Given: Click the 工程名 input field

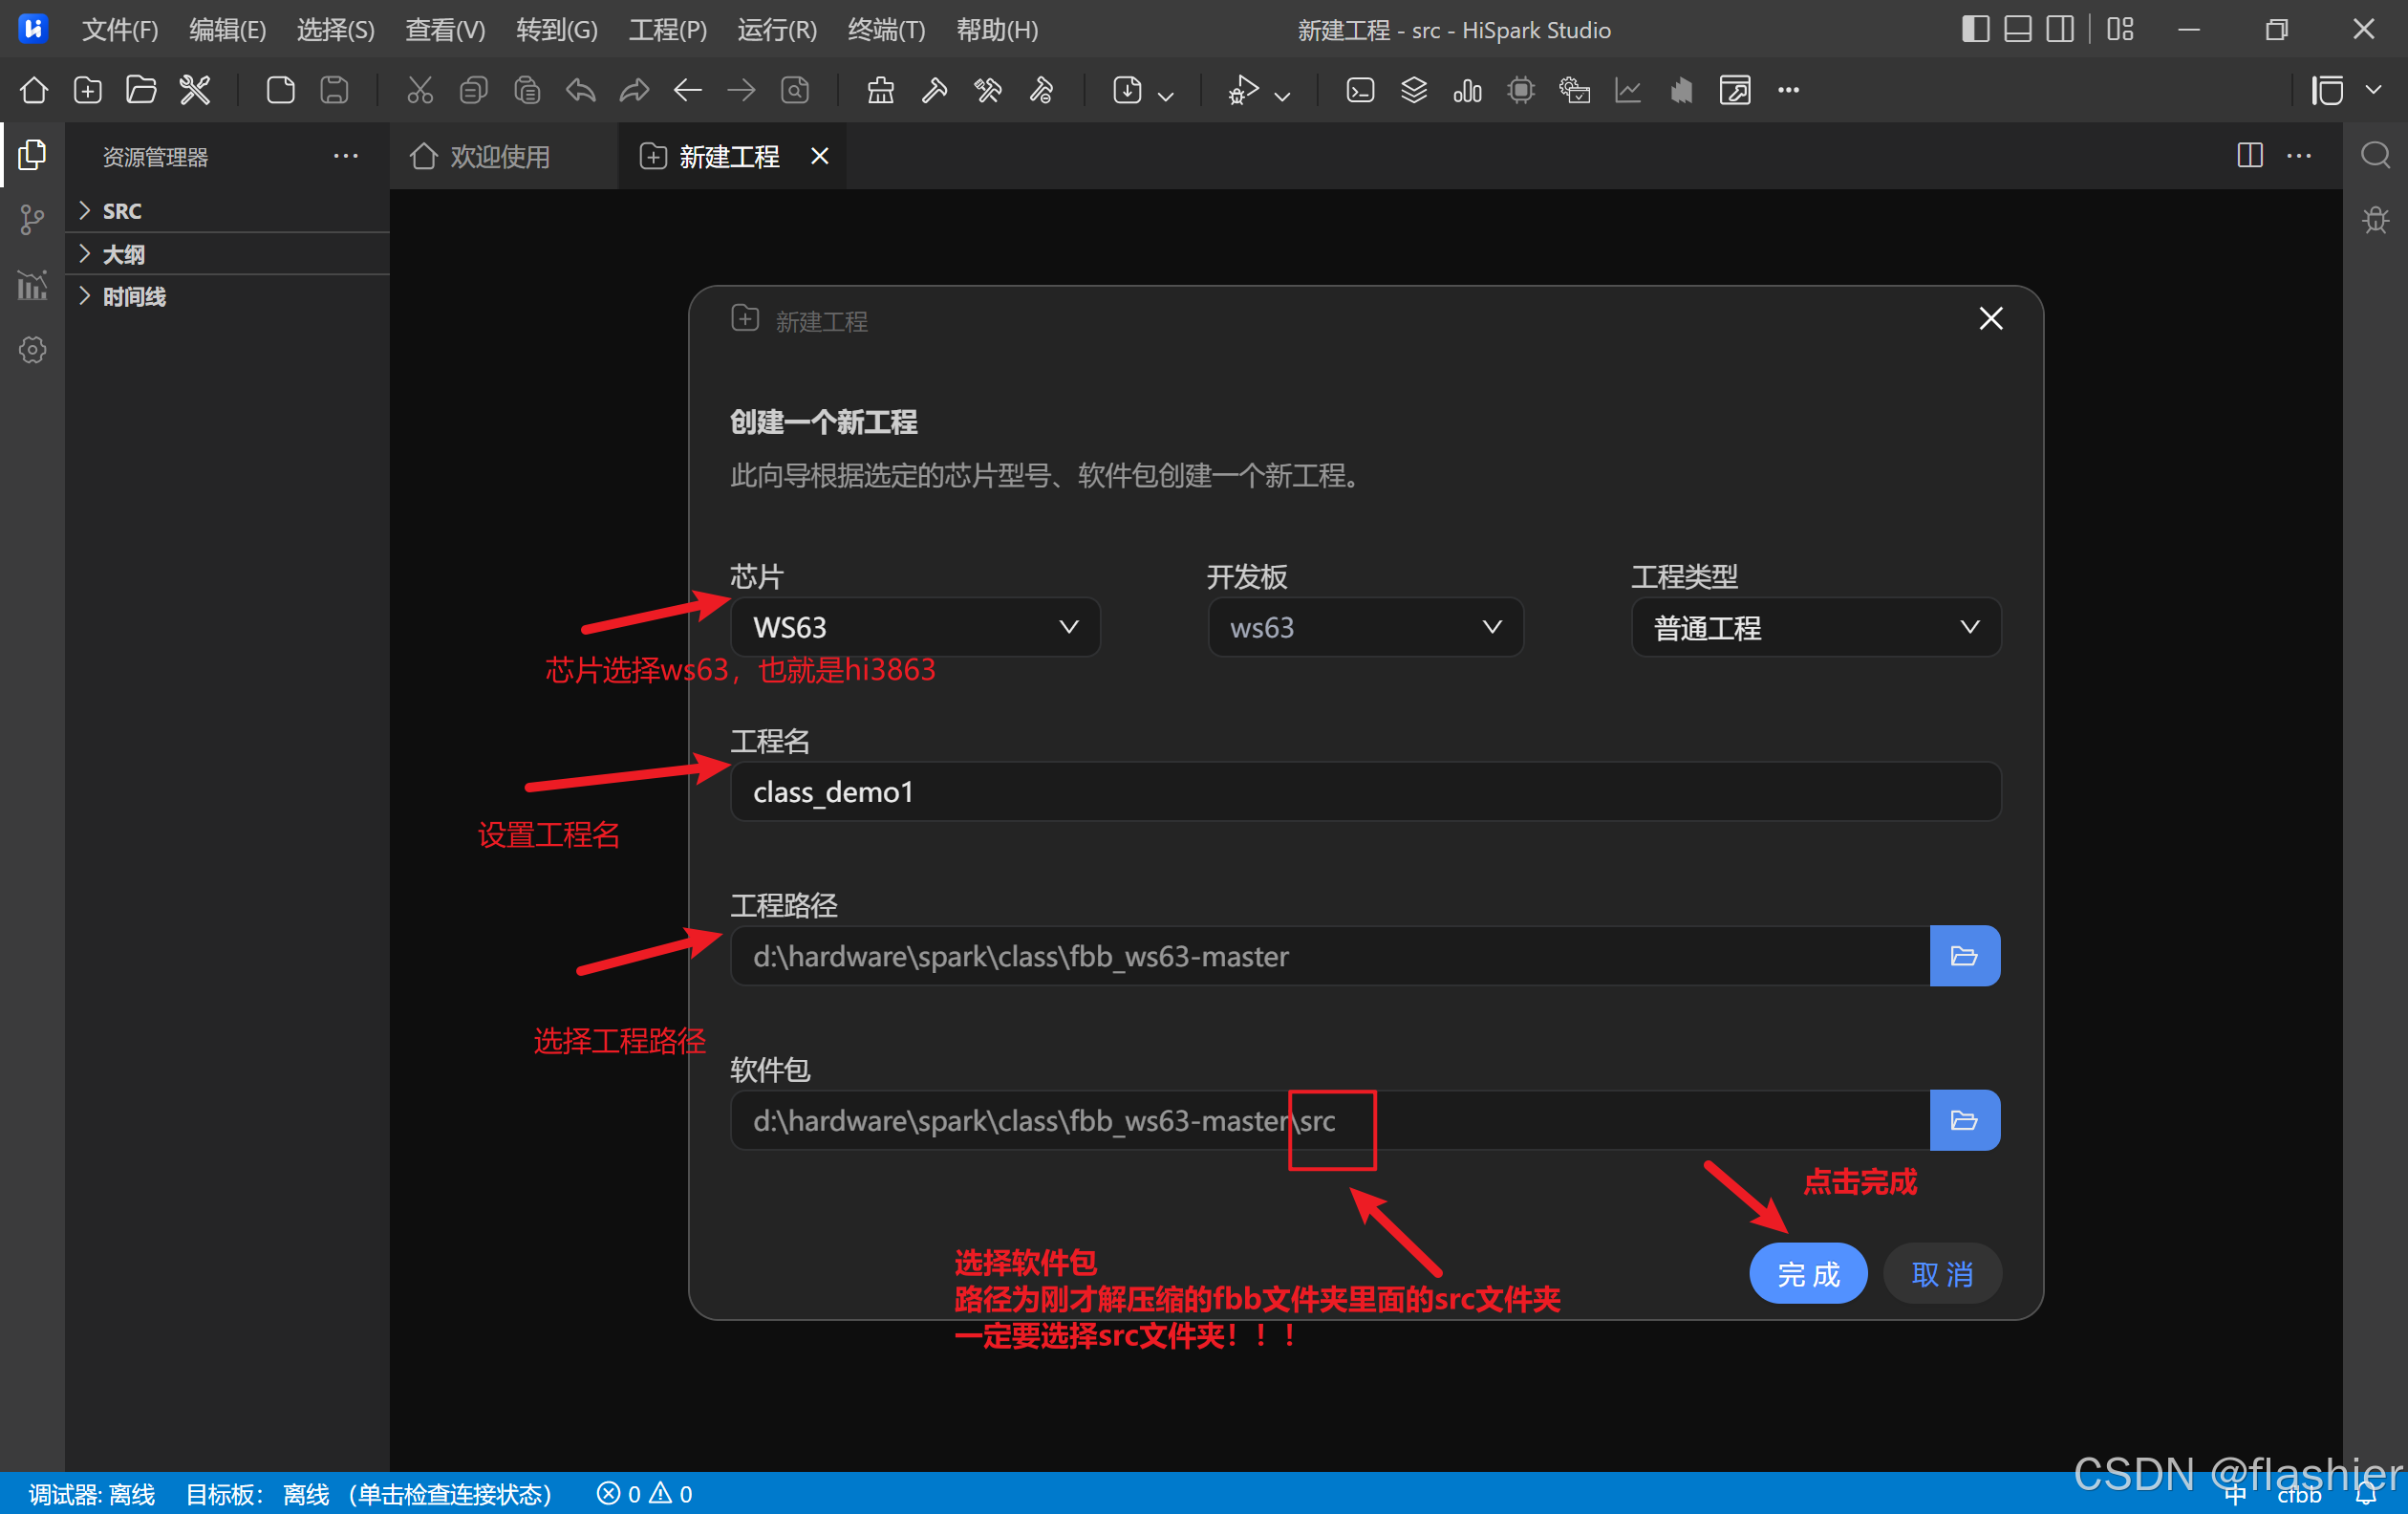Looking at the screenshot, I should tap(1365, 792).
